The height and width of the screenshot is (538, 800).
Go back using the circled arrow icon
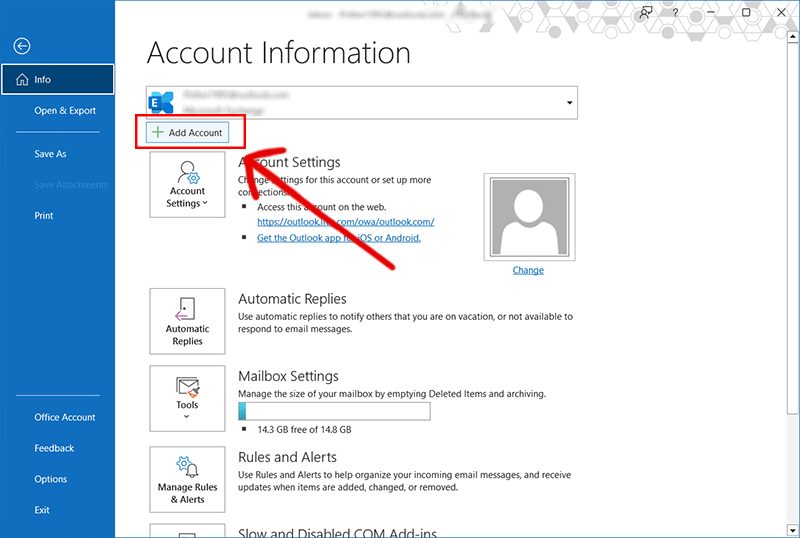[x=21, y=46]
